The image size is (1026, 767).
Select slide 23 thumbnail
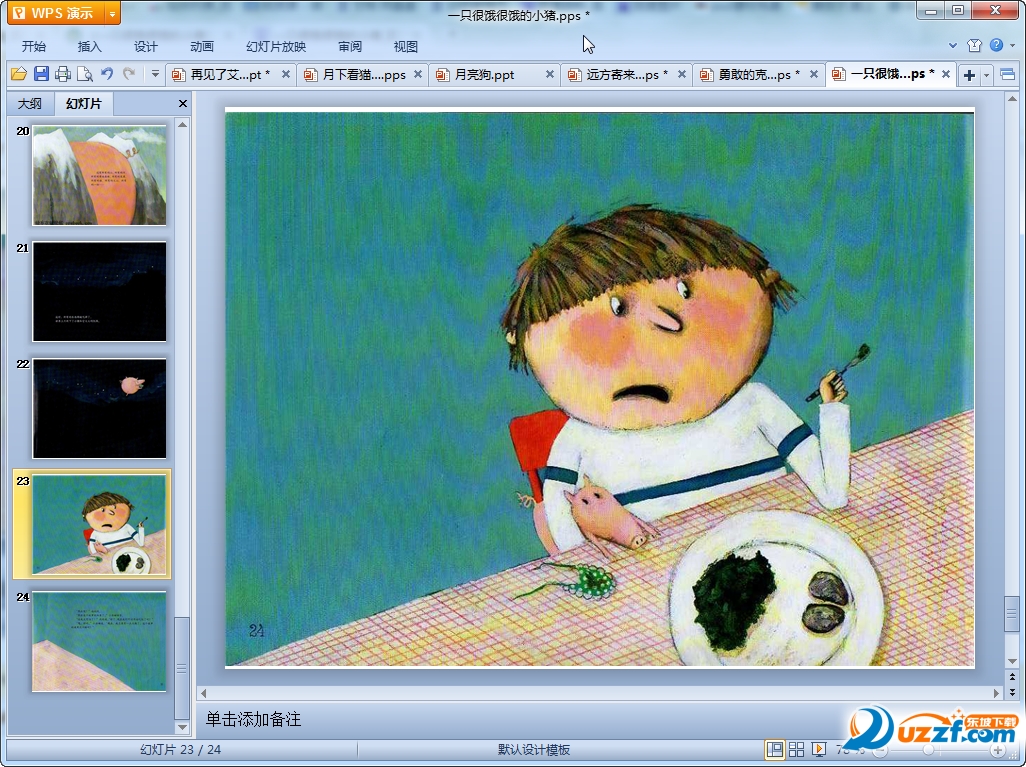click(x=99, y=524)
